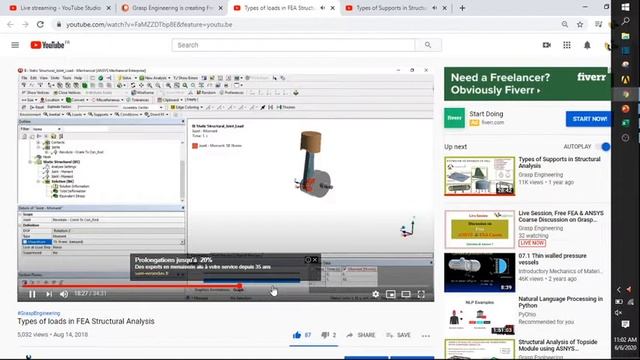Select Analysis Settings in the outline tree
This screenshot has height=360, width=640.
64,167
